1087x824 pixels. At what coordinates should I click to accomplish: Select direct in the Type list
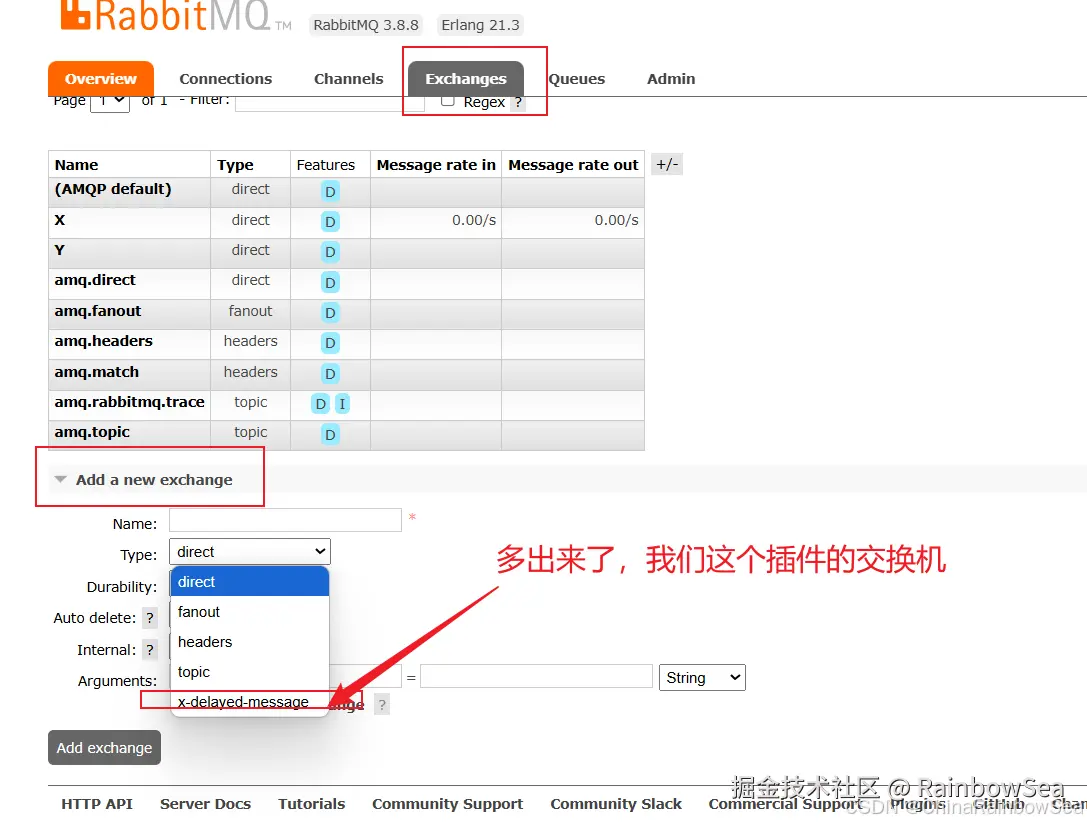click(250, 582)
